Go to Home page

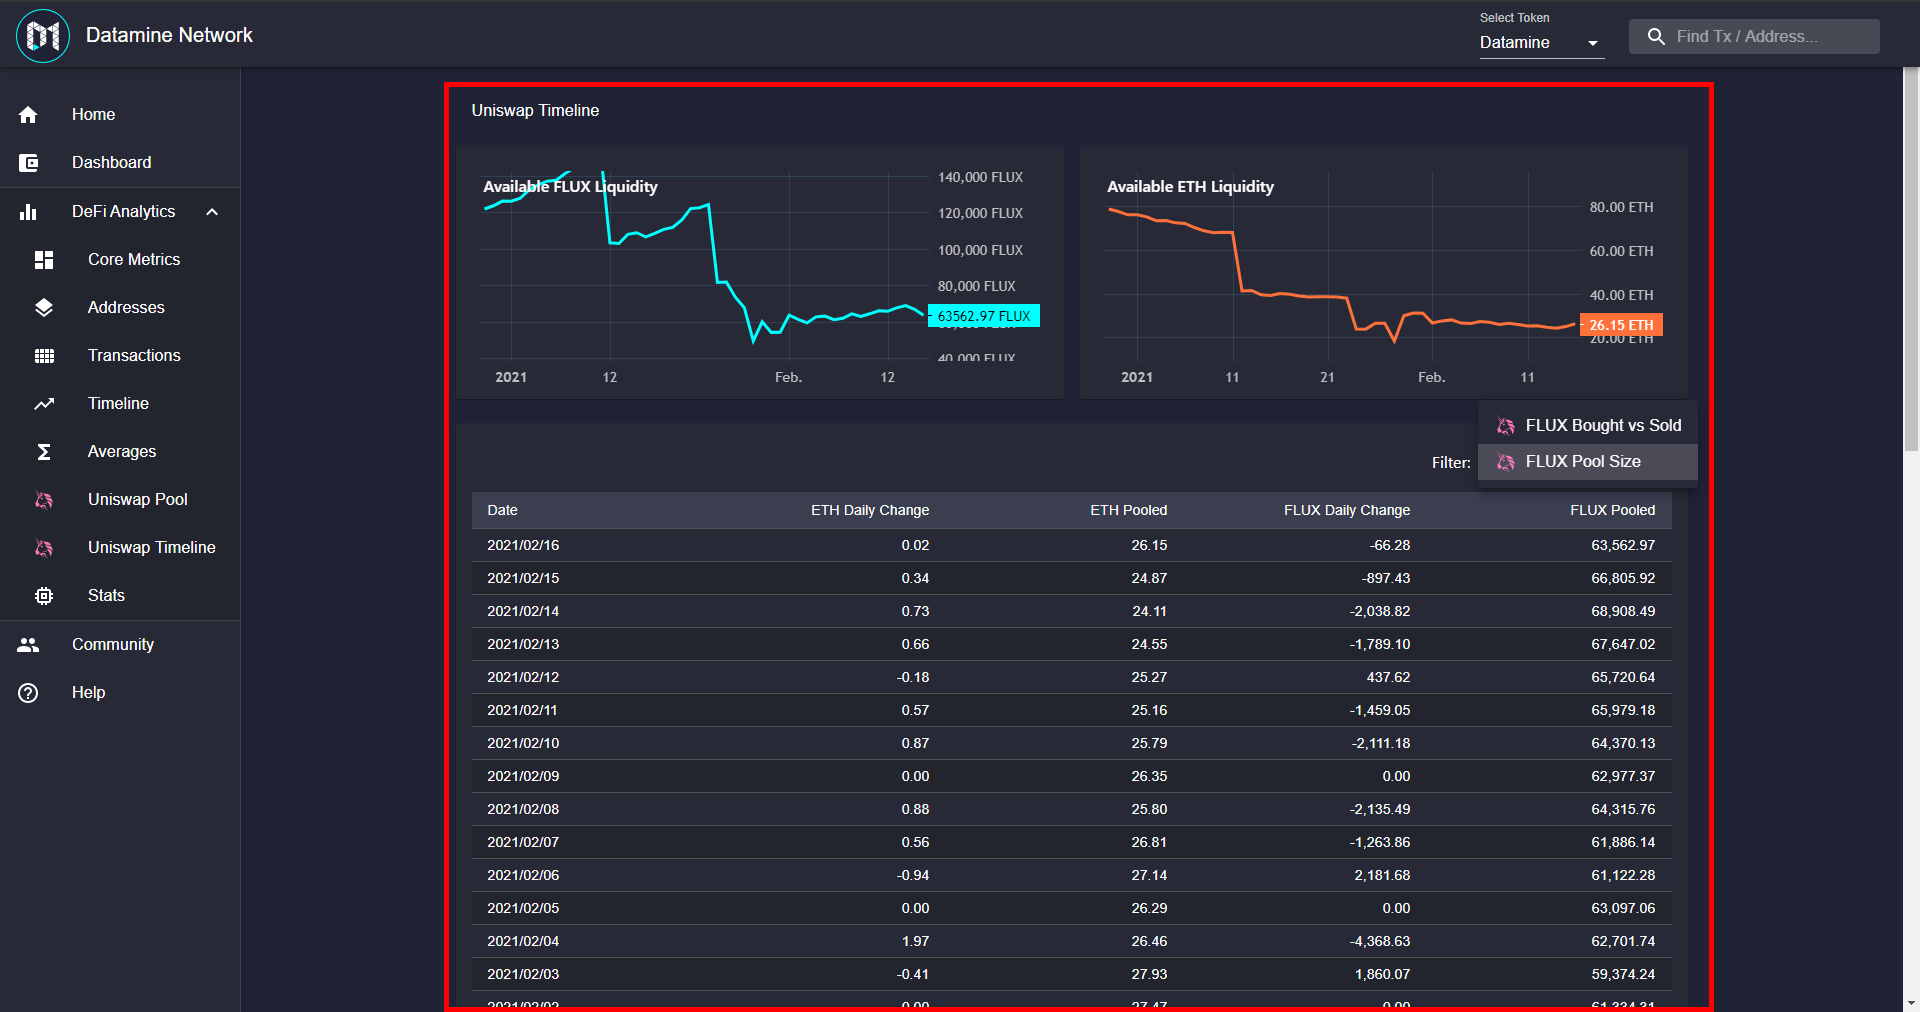pyautogui.click(x=120, y=115)
